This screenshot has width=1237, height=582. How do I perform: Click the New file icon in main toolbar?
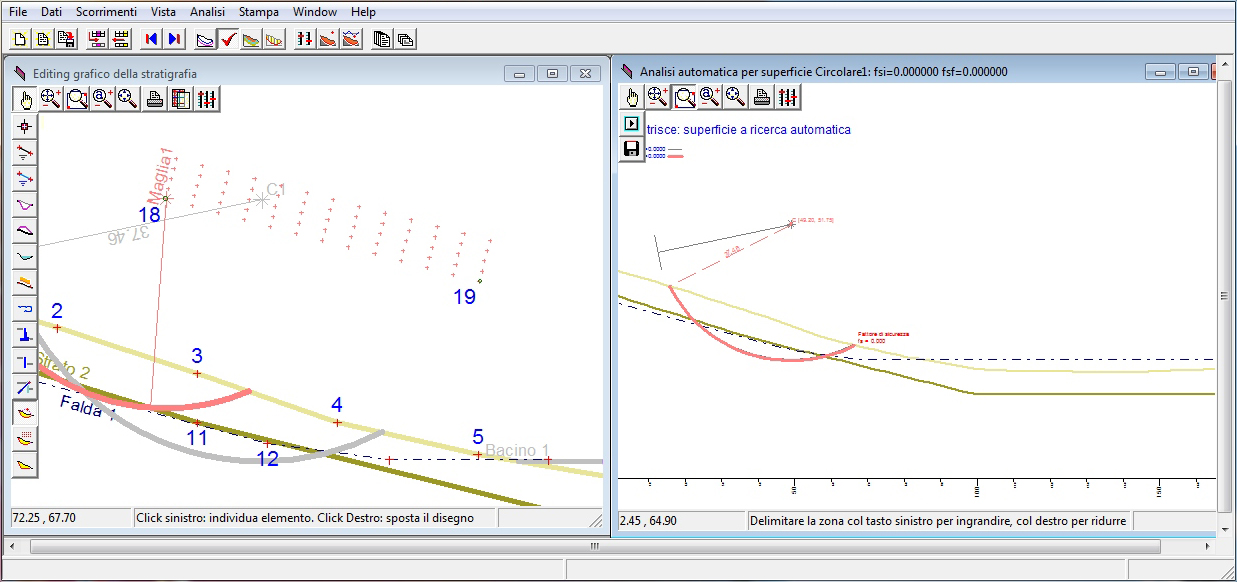(19, 39)
